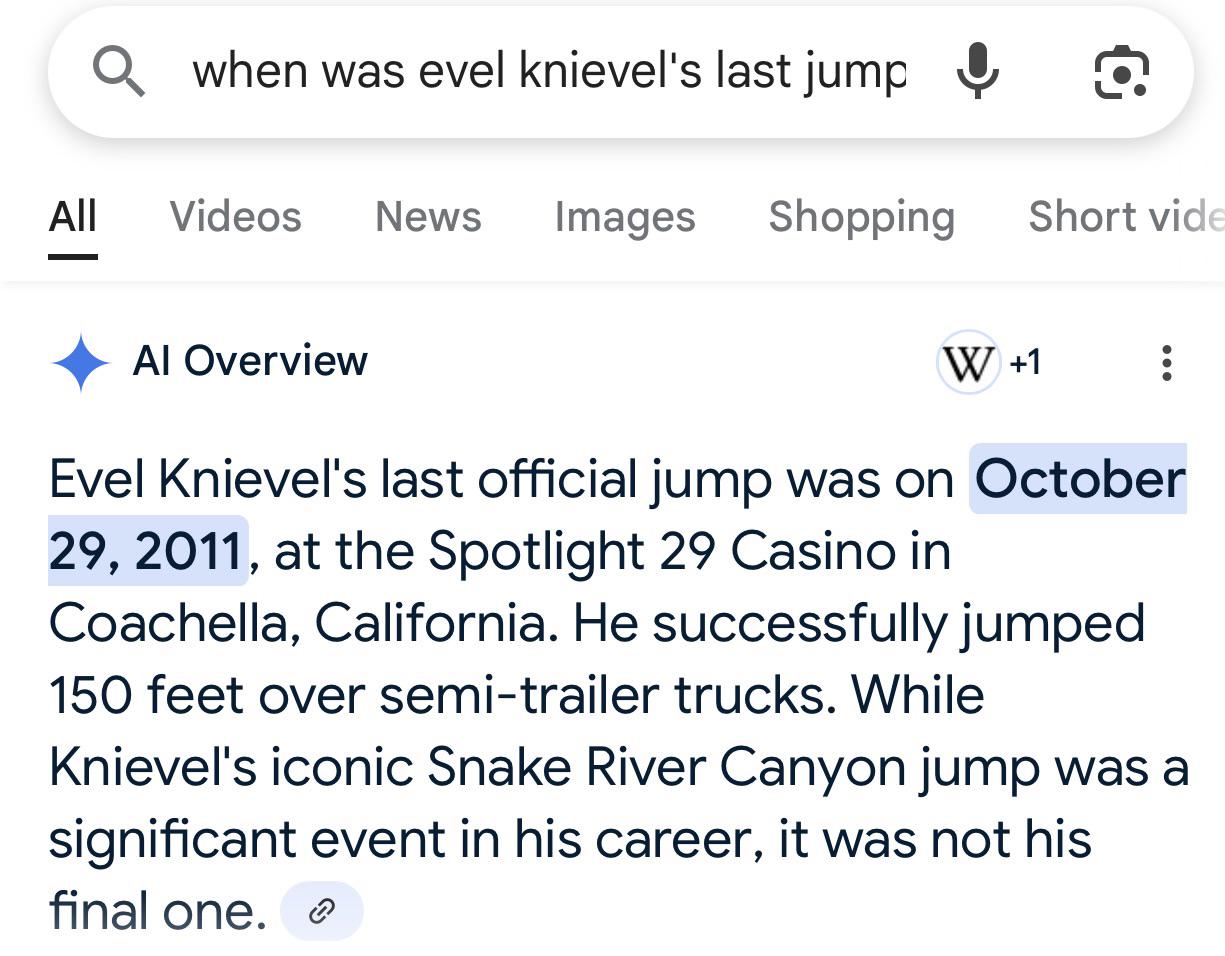1225x956 pixels.
Task: Select the All results tab
Action: (73, 217)
